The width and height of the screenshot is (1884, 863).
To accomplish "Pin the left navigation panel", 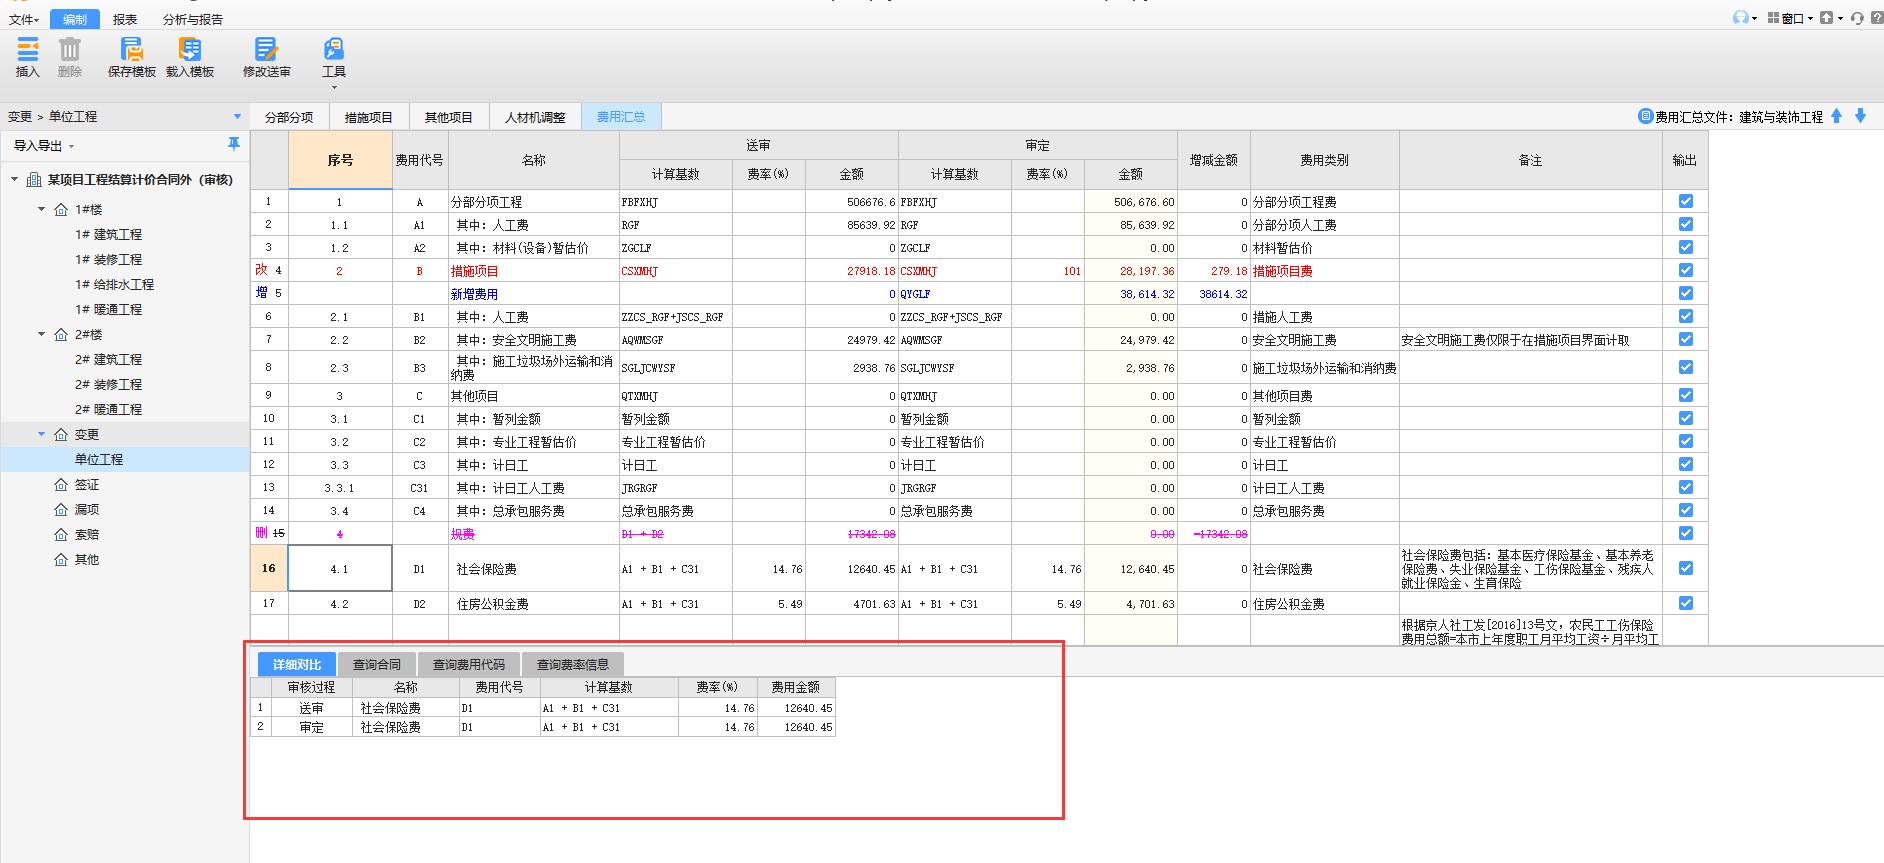I will 234,144.
